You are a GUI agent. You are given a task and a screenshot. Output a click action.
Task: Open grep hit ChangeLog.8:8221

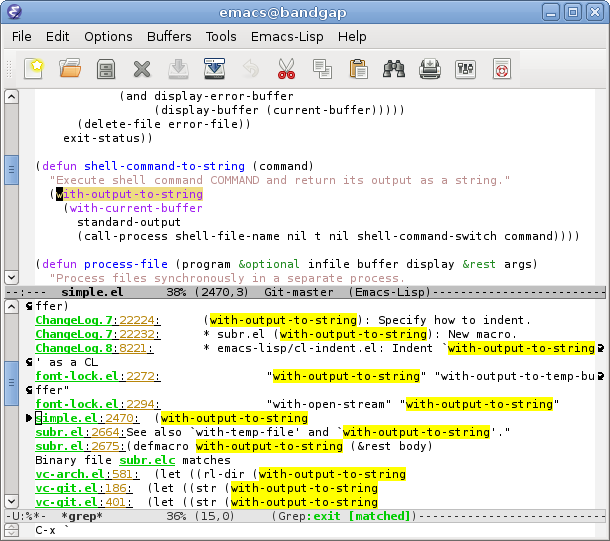pyautogui.click(x=94, y=348)
